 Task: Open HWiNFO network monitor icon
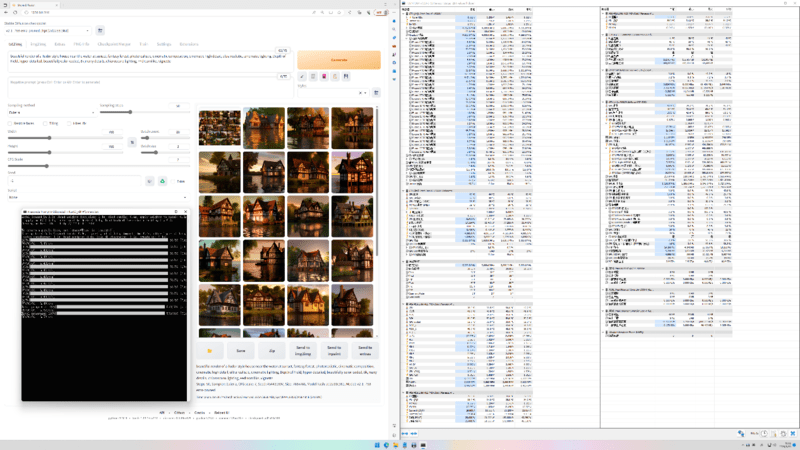(741, 434)
